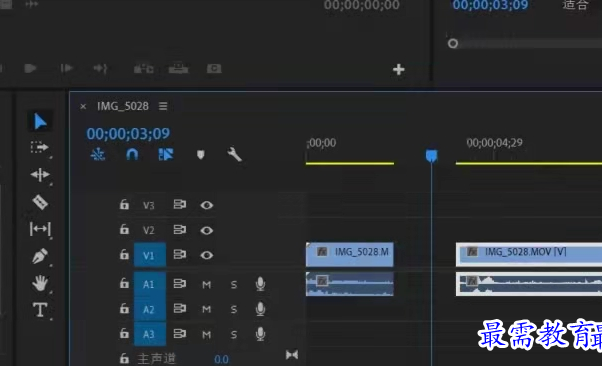Viewport: 602px width, 366px height.
Task: Hide V3 track output eye
Action: (x=207, y=205)
